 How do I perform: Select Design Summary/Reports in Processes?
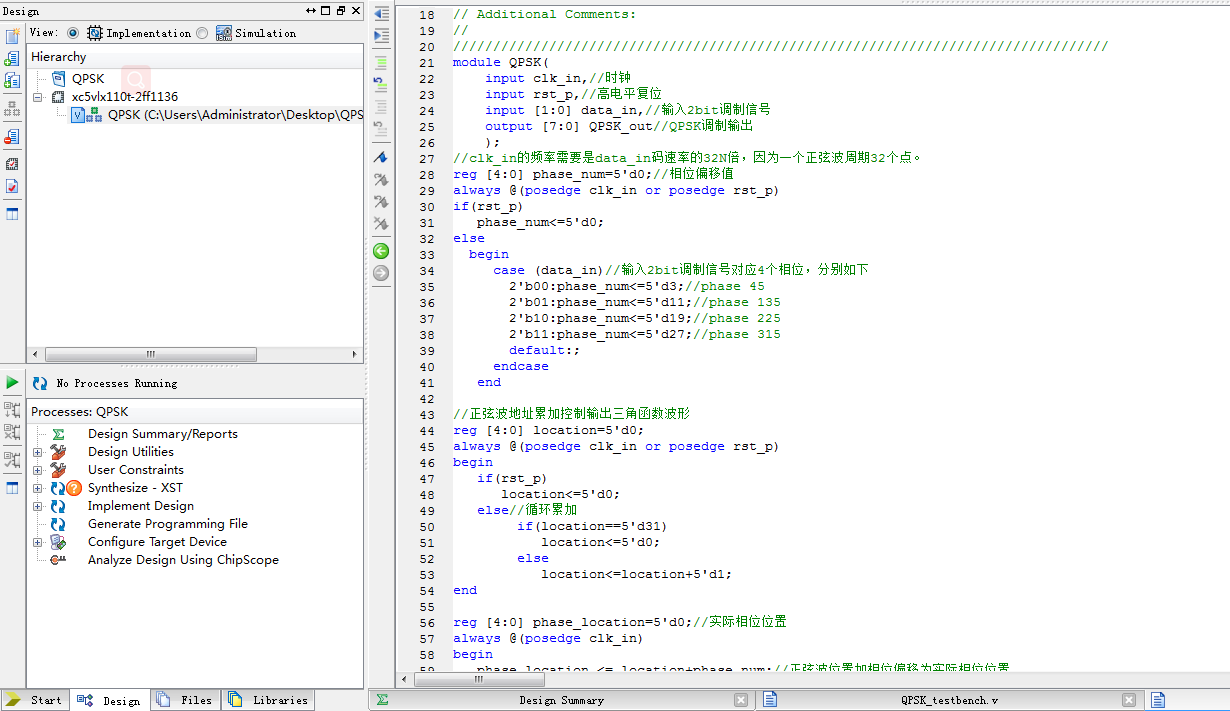coord(162,434)
